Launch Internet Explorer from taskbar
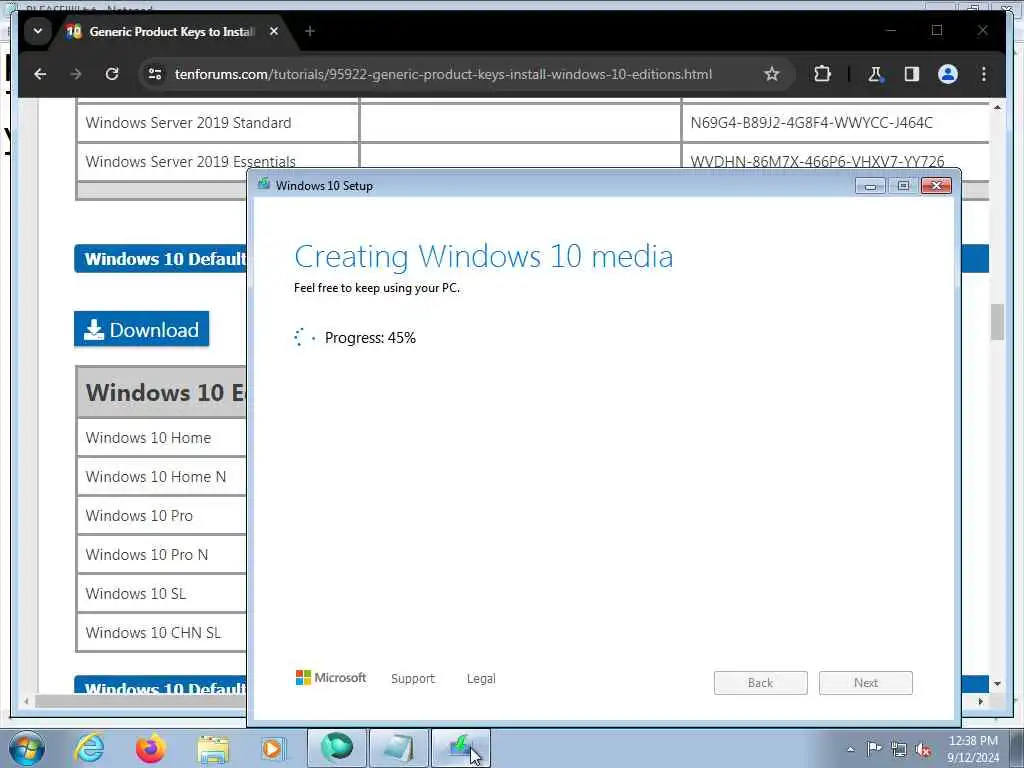 tap(89, 748)
